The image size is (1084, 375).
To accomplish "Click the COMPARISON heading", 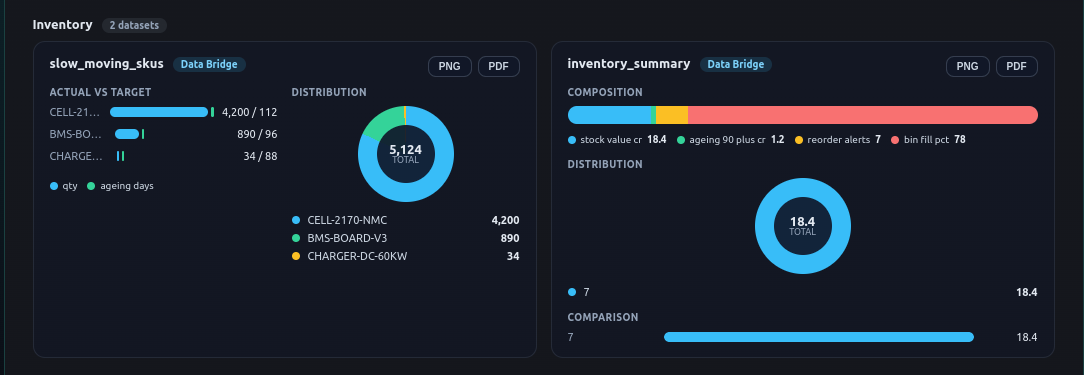I will pos(603,317).
